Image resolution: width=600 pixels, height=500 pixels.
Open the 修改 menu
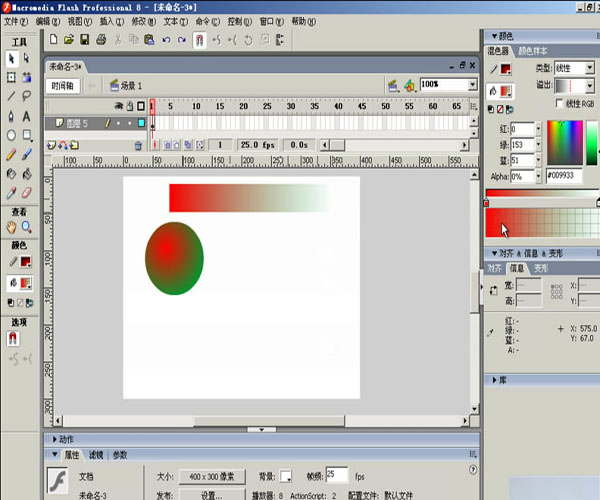143,20
